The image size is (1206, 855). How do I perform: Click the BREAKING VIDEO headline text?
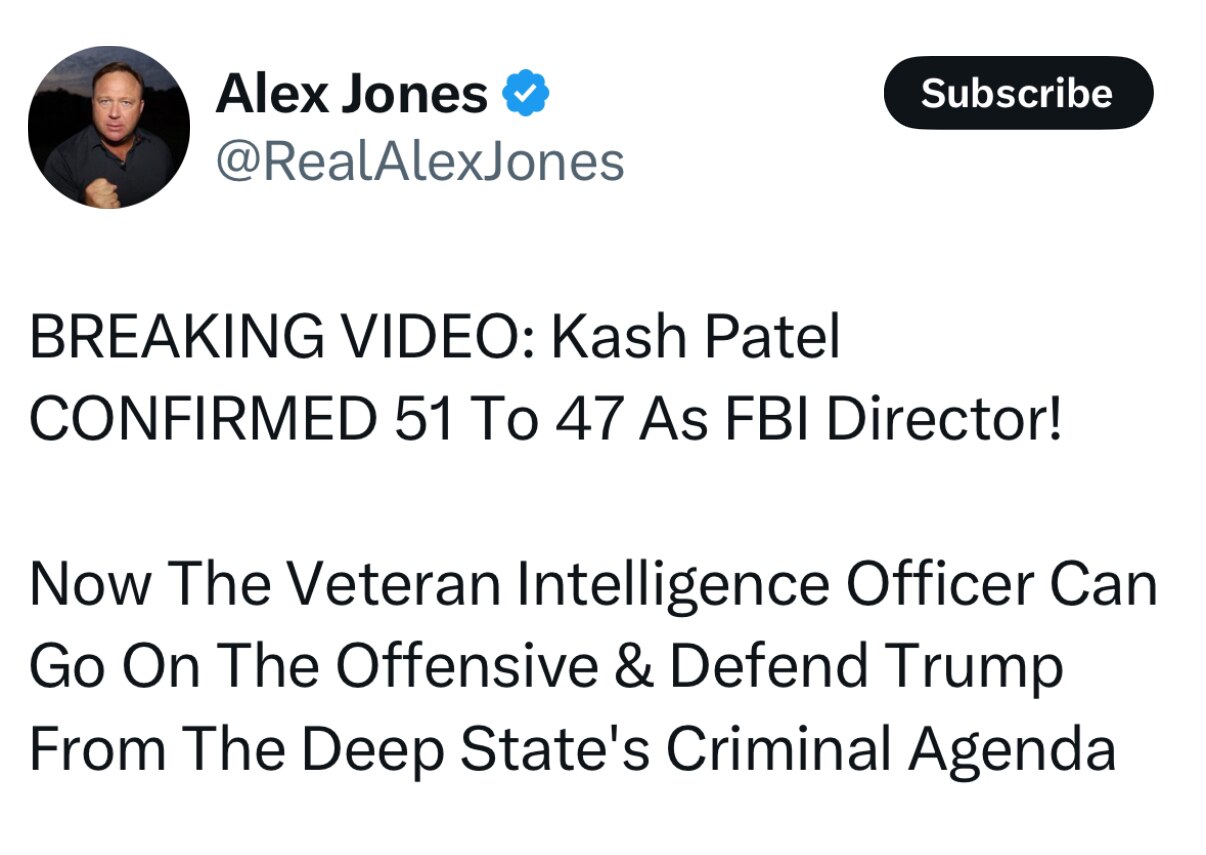click(435, 335)
